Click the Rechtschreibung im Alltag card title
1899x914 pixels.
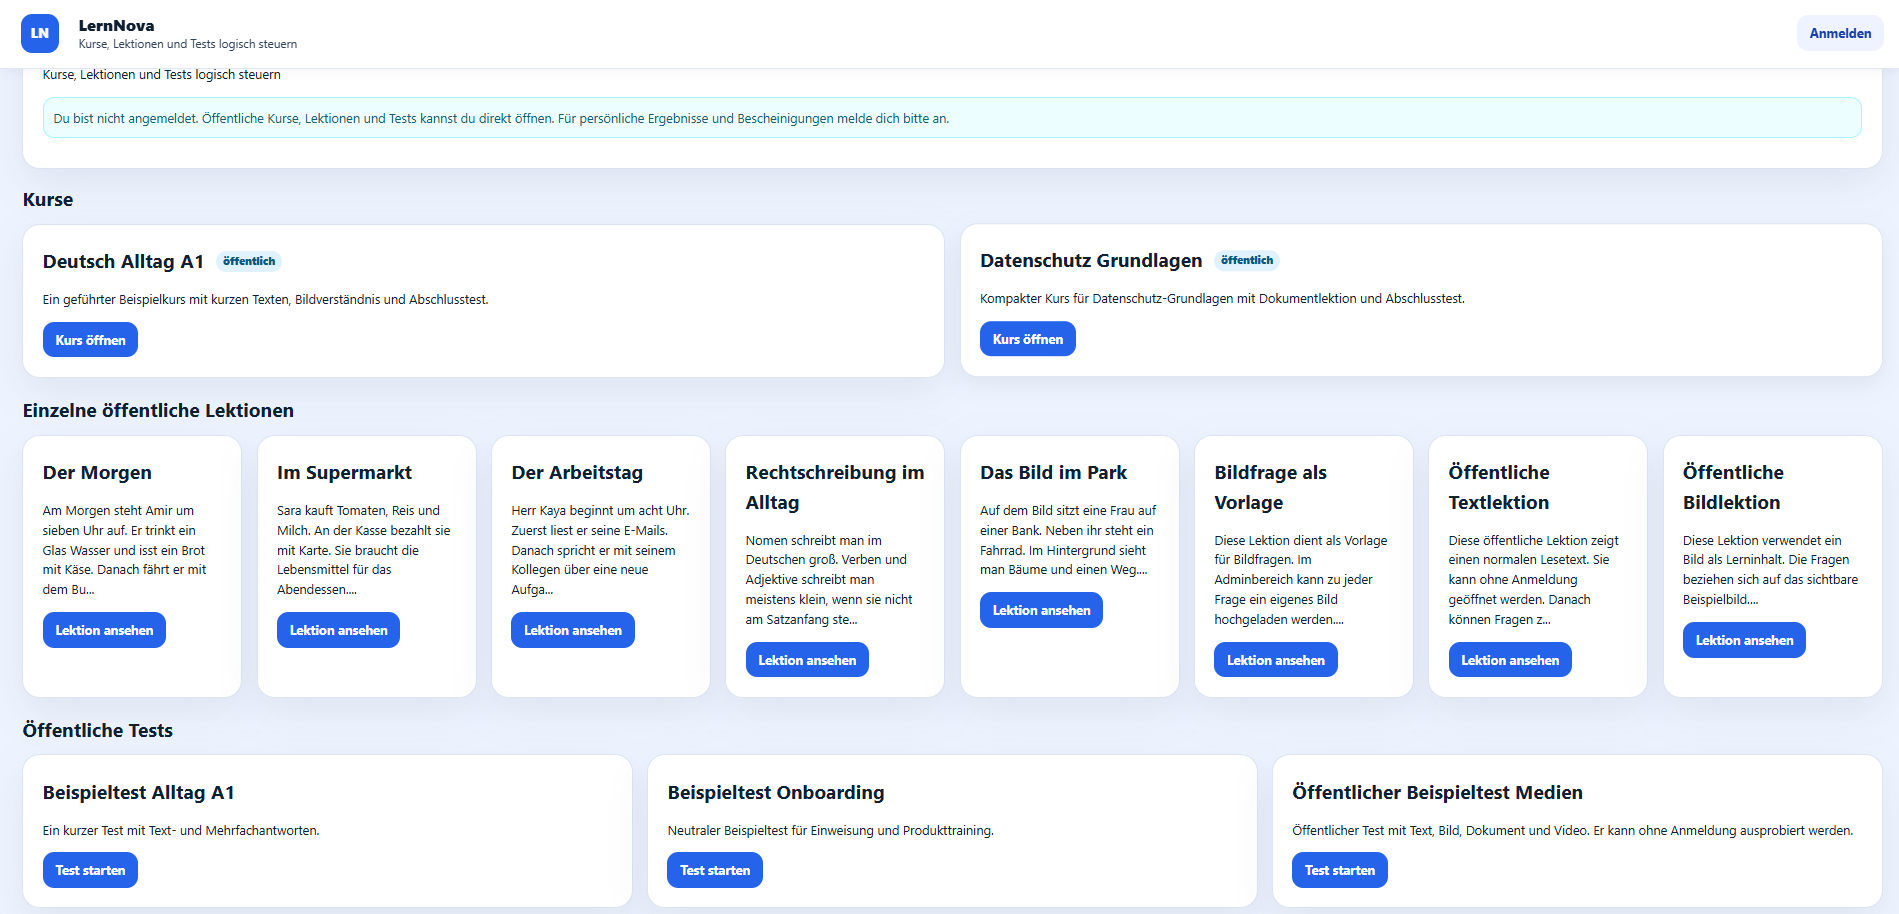click(x=835, y=487)
